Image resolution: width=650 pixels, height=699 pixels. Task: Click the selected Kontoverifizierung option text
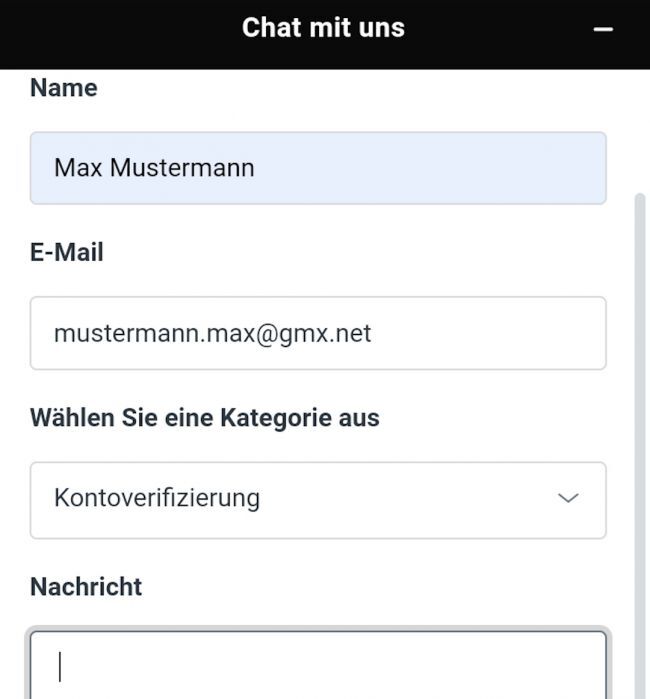point(157,498)
